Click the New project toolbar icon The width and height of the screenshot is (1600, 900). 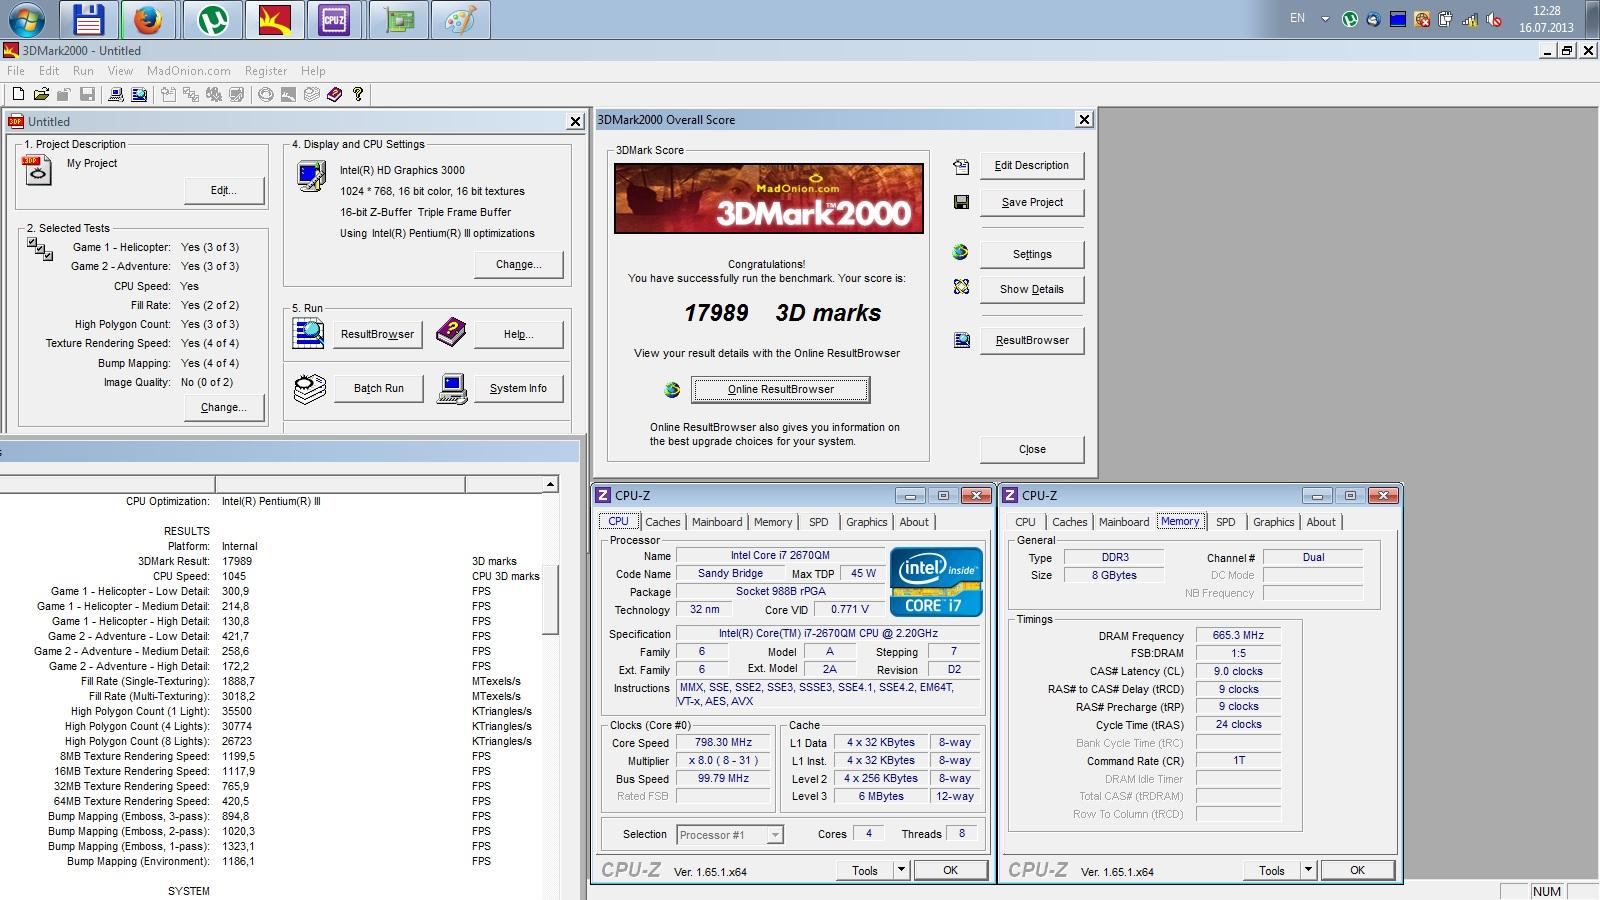tap(18, 94)
